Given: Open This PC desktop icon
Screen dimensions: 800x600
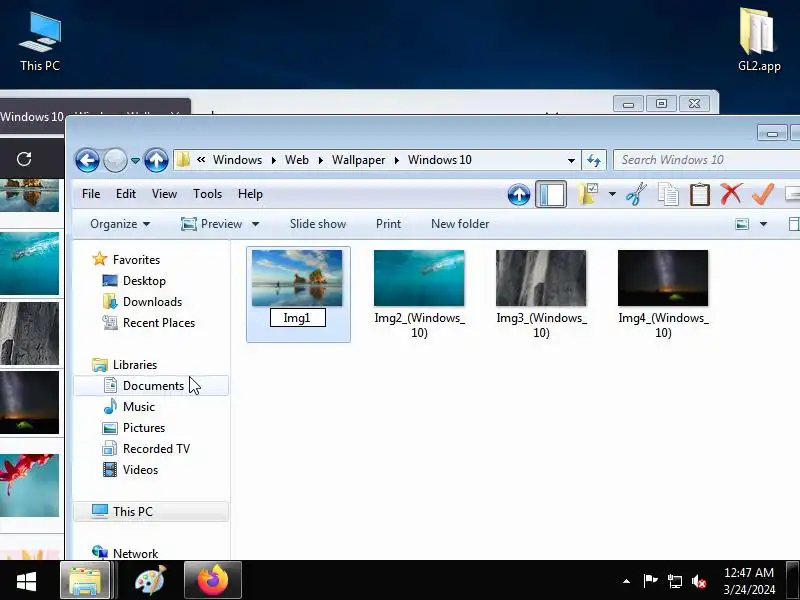Looking at the screenshot, I should 40,42.
